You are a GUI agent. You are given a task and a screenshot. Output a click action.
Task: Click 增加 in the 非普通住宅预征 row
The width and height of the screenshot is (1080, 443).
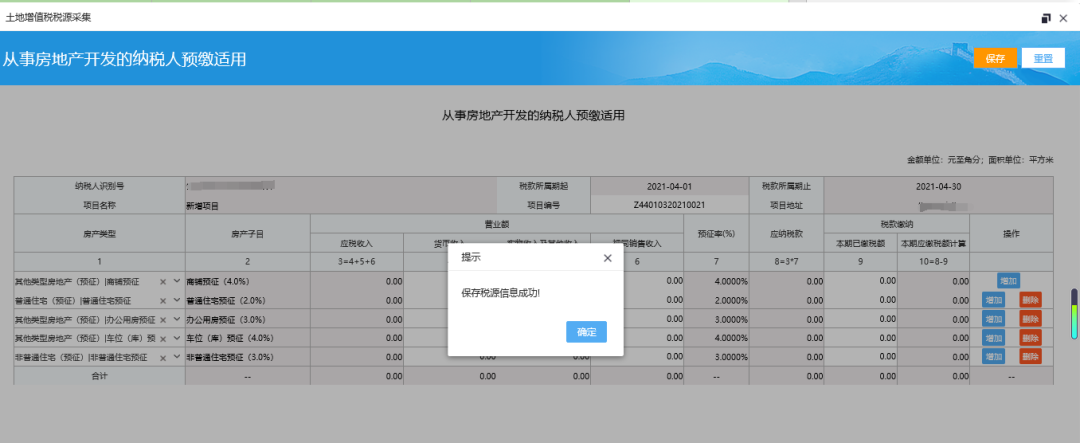(993, 357)
